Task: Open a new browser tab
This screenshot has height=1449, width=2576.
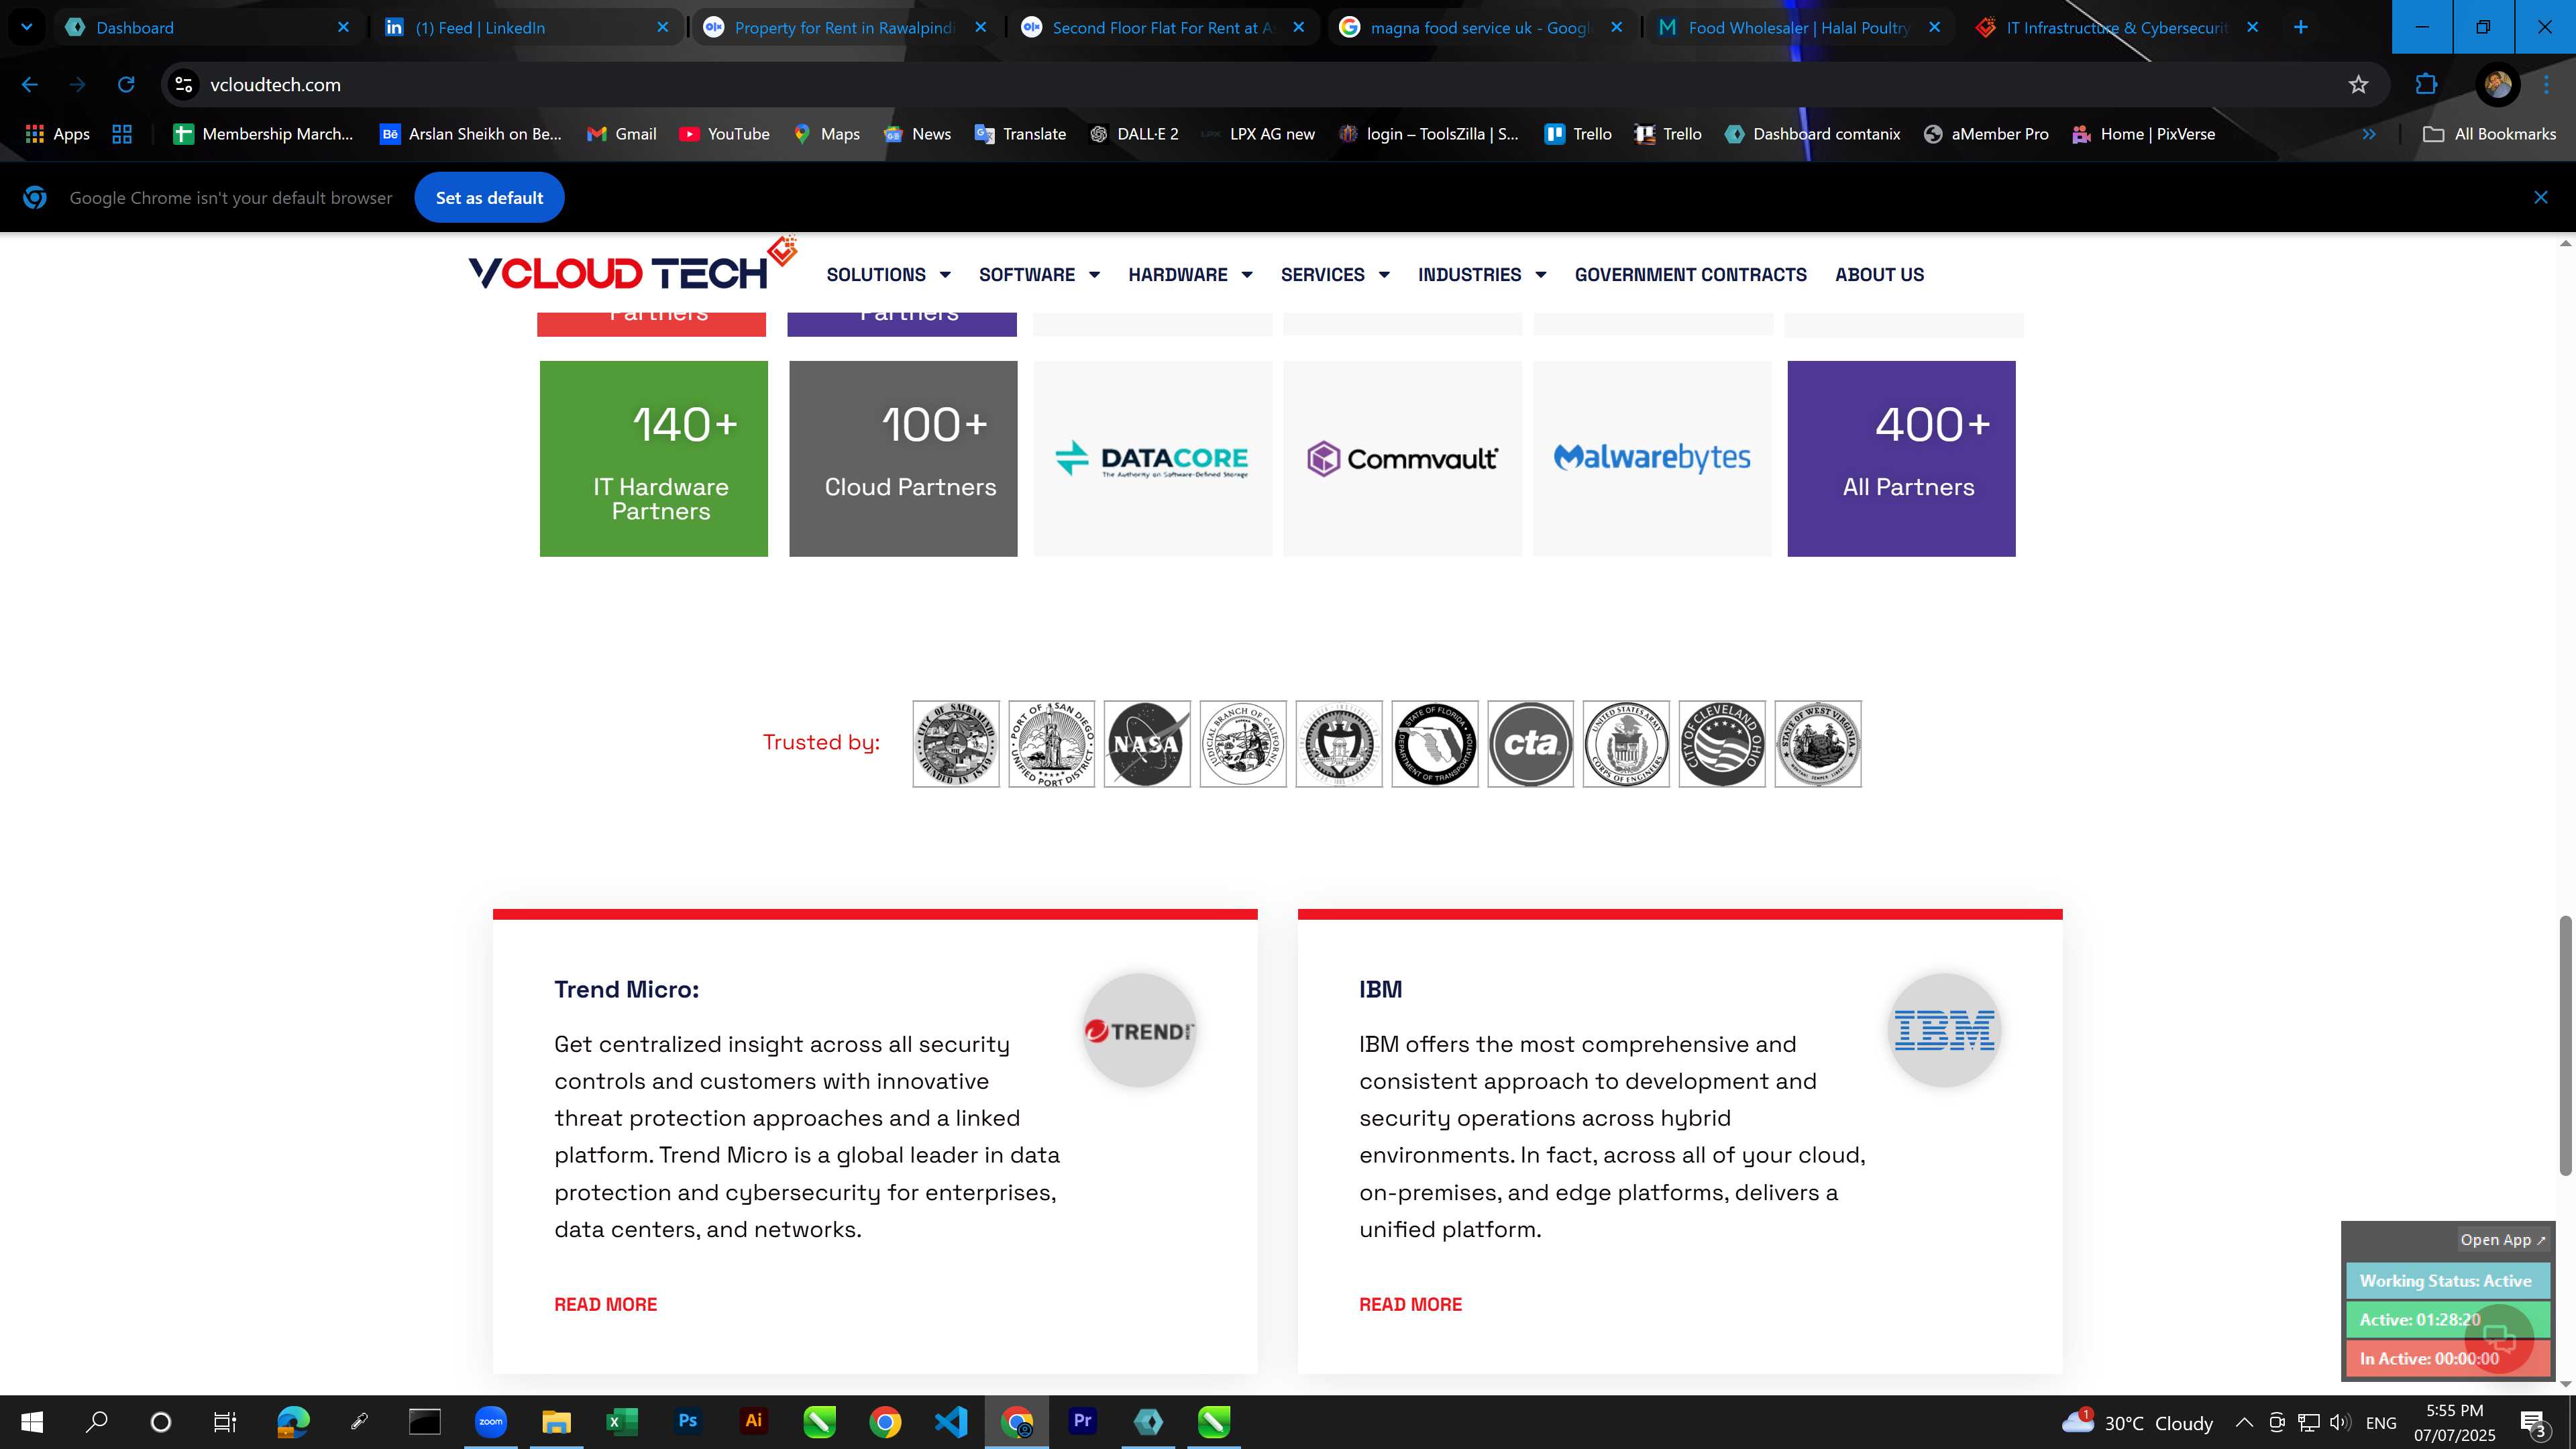Action: pyautogui.click(x=2301, y=27)
